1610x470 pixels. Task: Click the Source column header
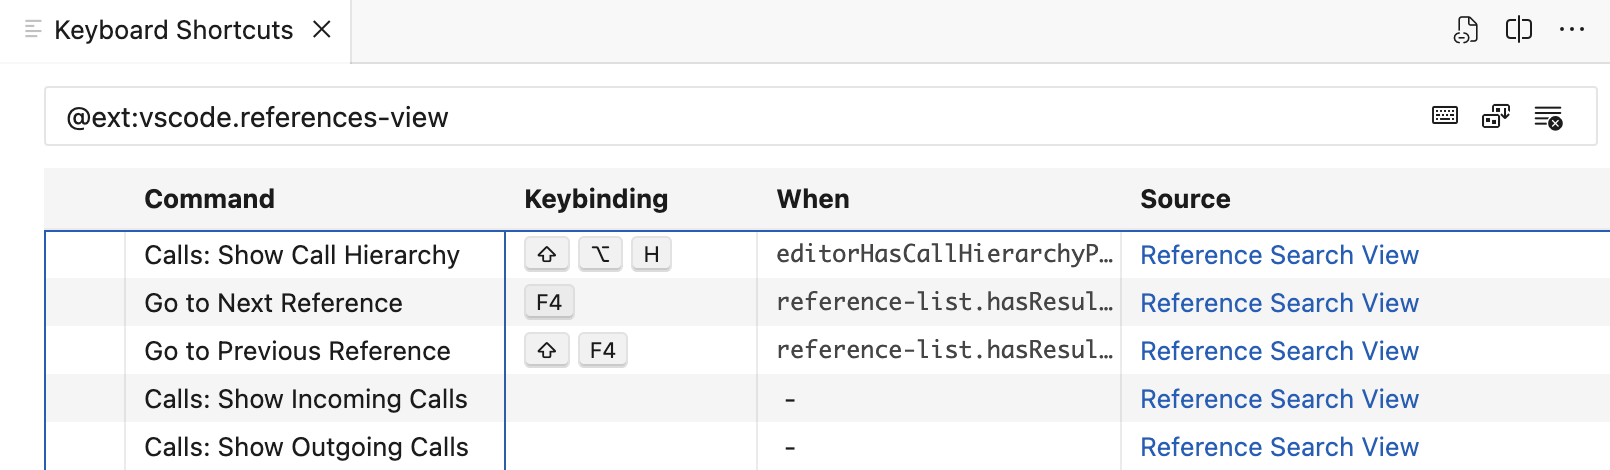click(x=1185, y=199)
